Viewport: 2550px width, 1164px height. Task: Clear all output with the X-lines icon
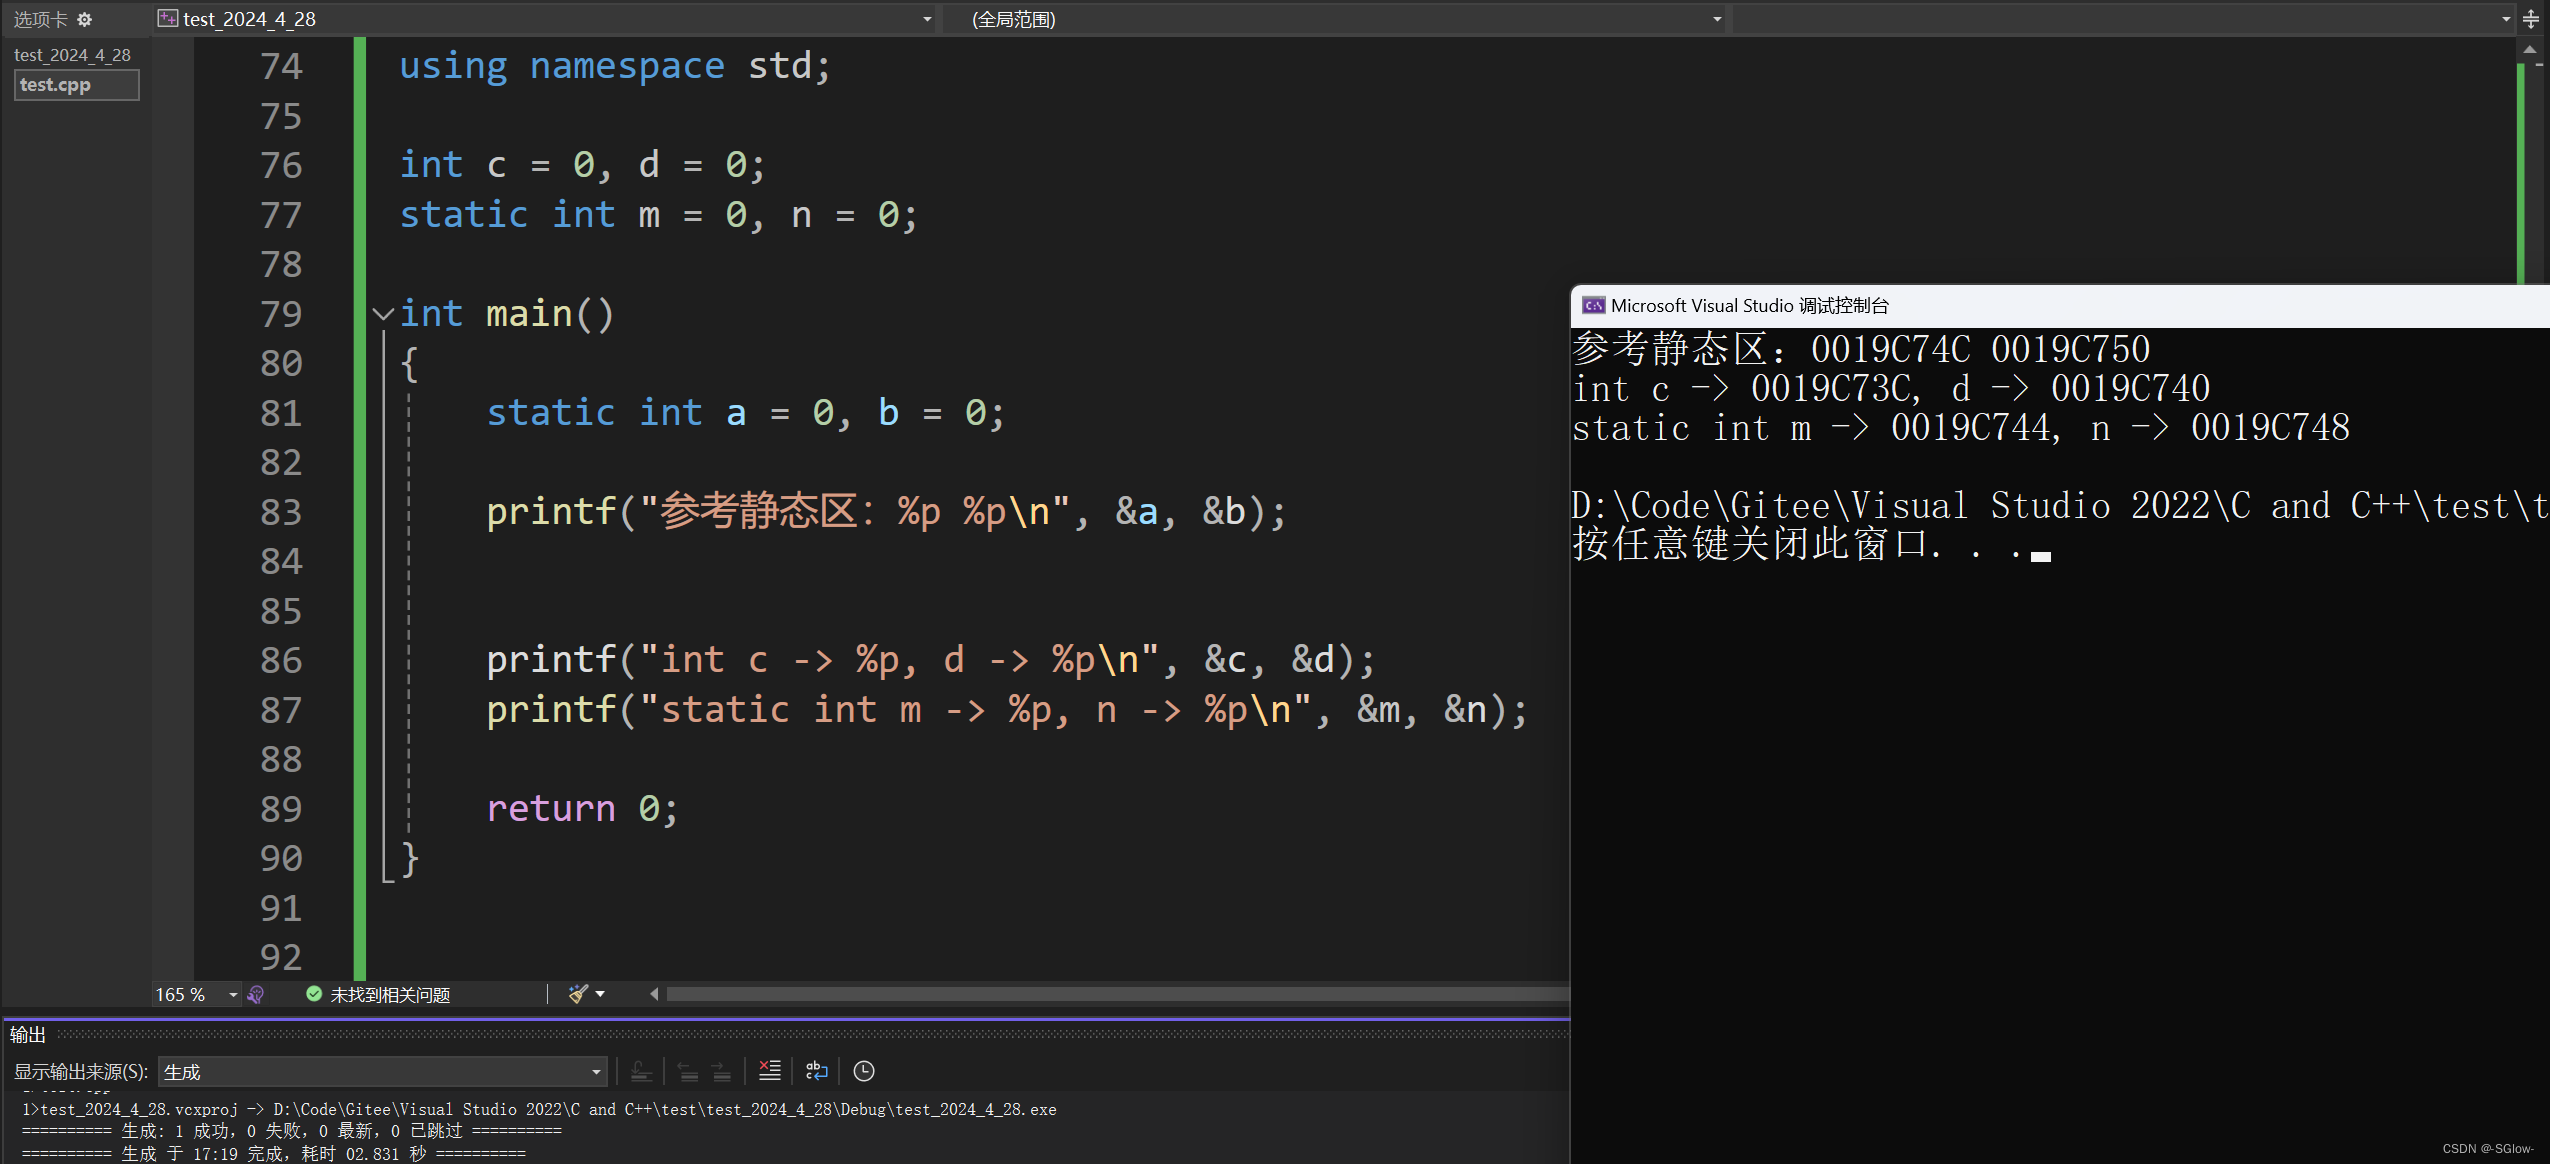[769, 1071]
